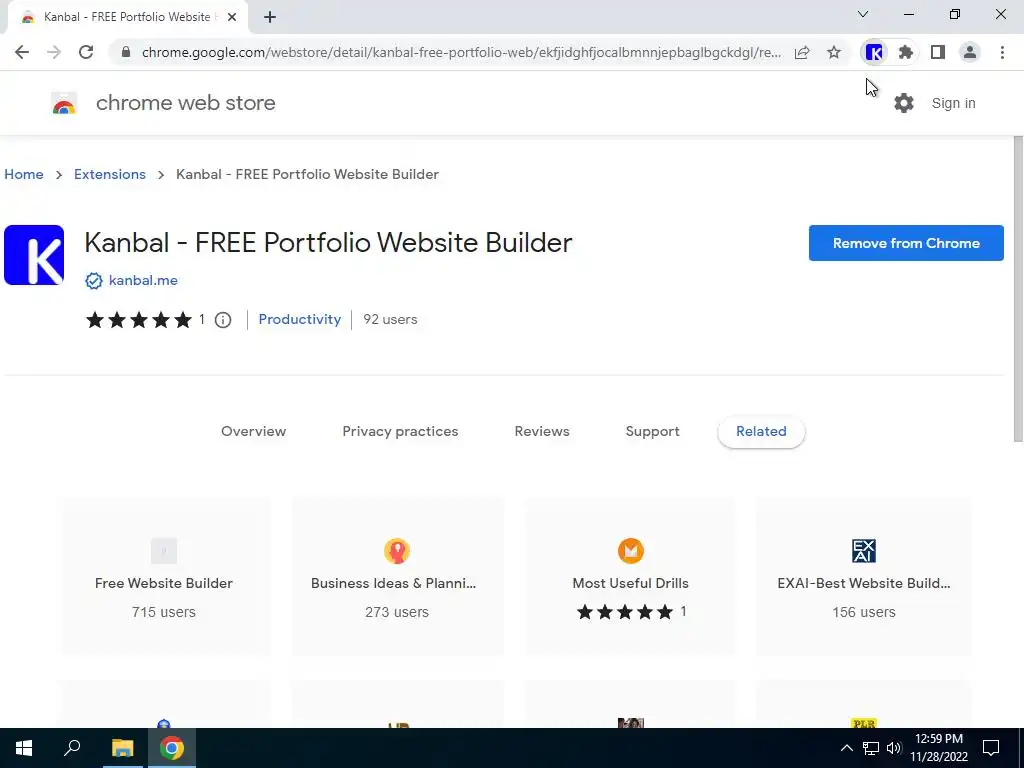Click the verified publisher badge

(x=94, y=281)
